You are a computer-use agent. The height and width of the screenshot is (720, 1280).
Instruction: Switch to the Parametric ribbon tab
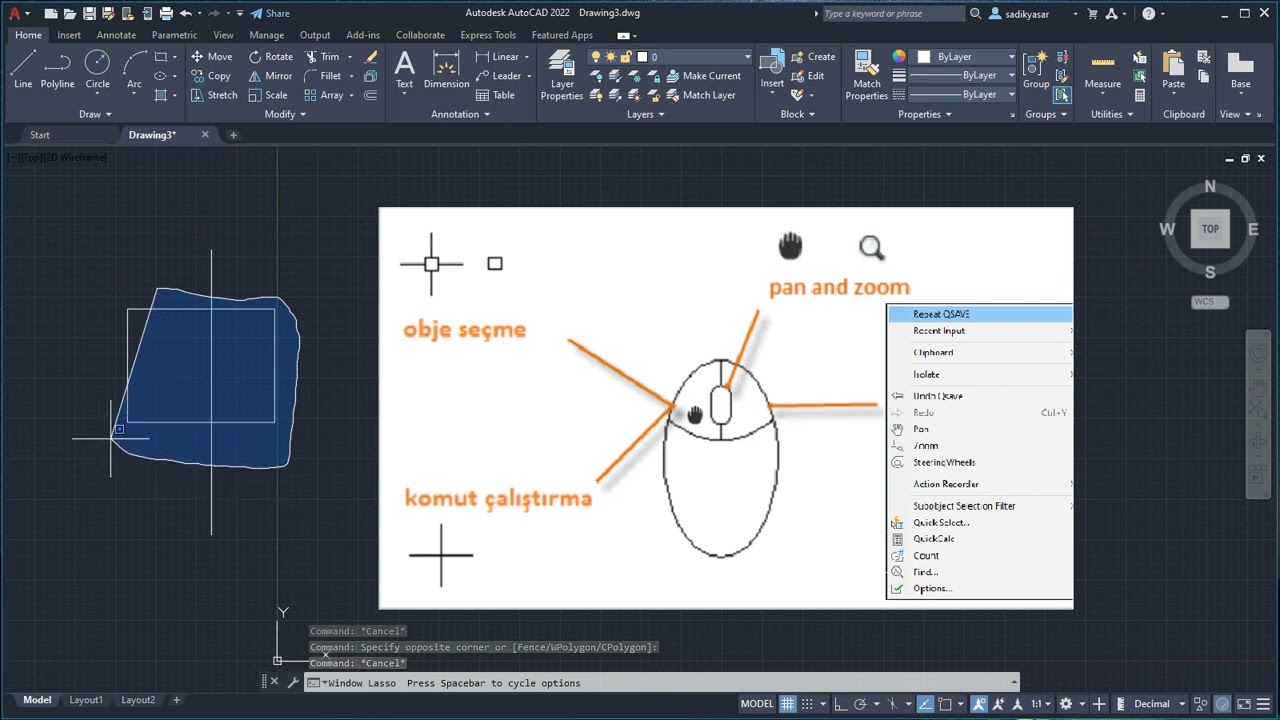(174, 35)
